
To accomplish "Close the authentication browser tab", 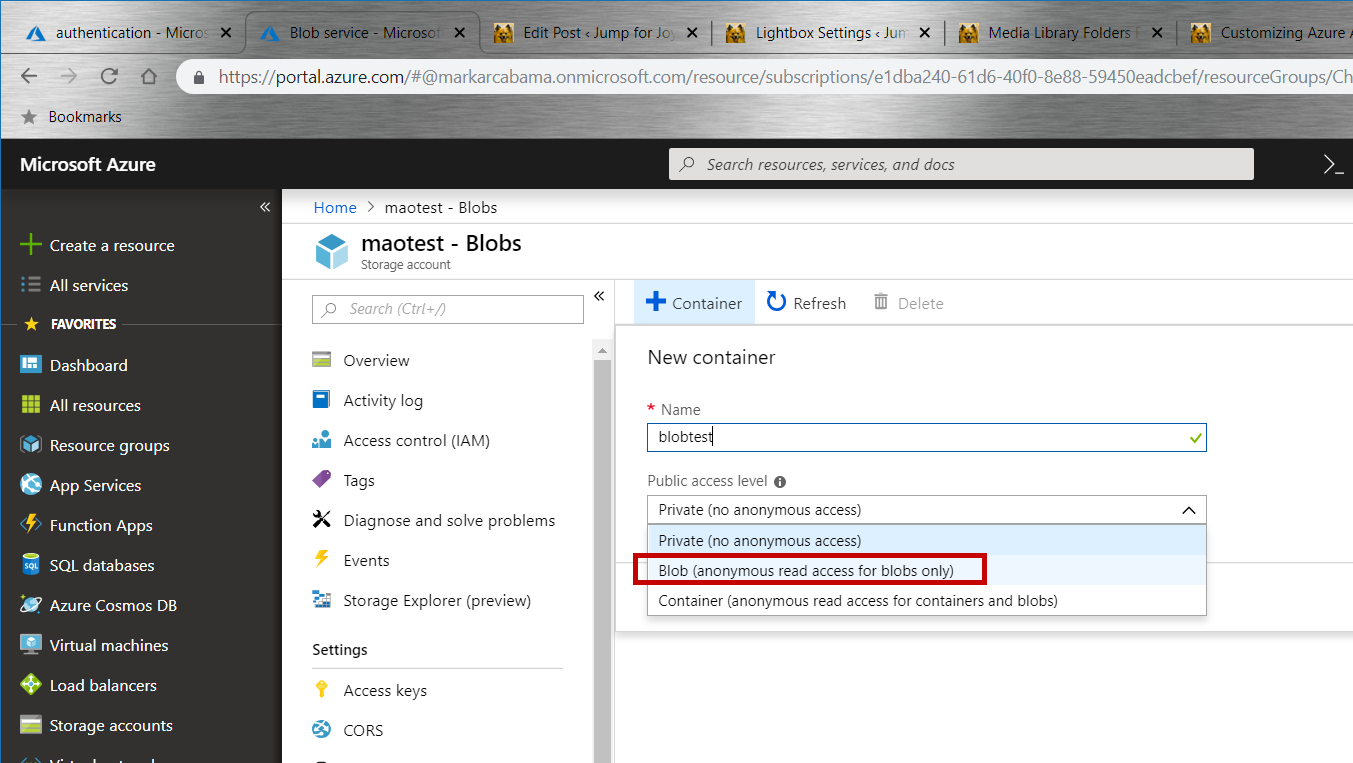I will pos(226,33).
